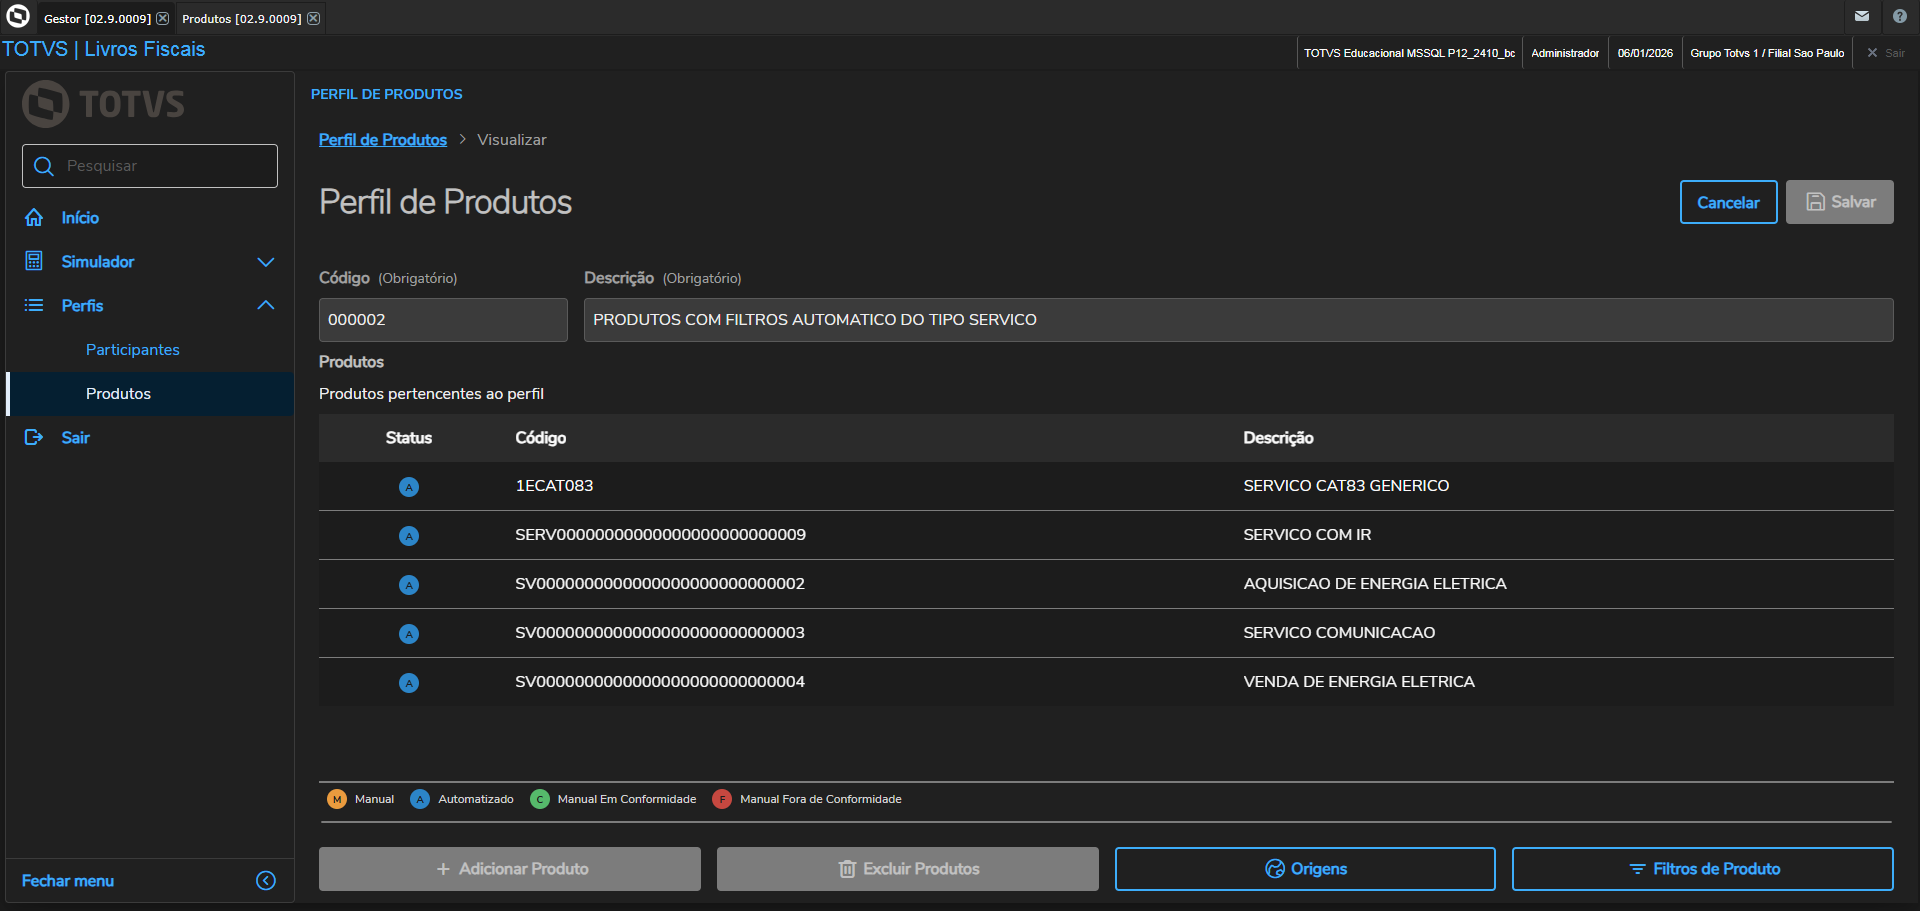
Task: Open the help question mark icon
Action: [x=1900, y=16]
